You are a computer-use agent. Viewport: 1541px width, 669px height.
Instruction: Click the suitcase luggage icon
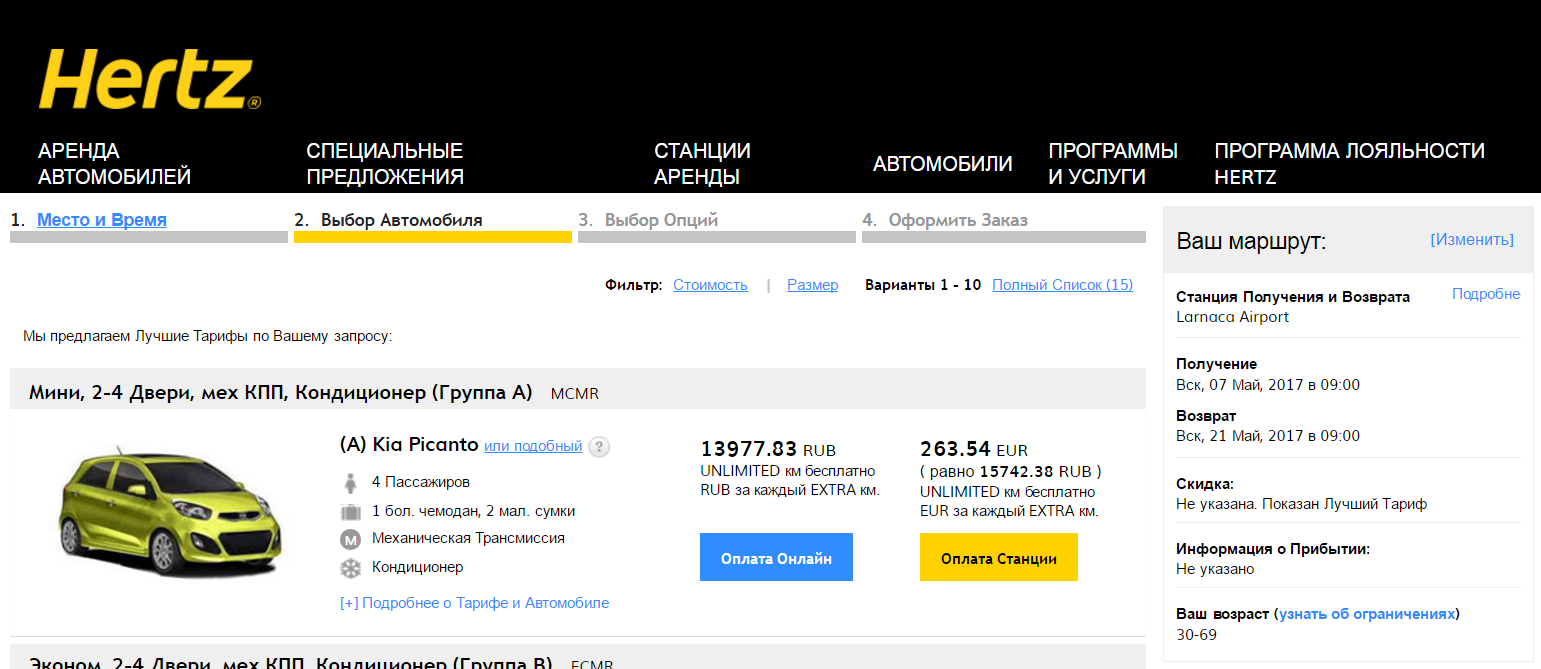(350, 512)
